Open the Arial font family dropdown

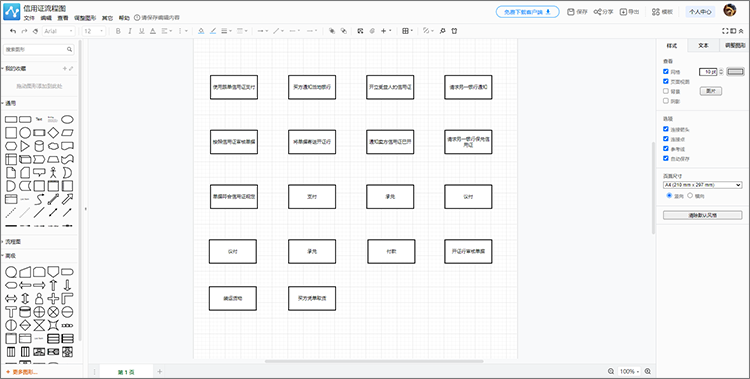[59, 31]
